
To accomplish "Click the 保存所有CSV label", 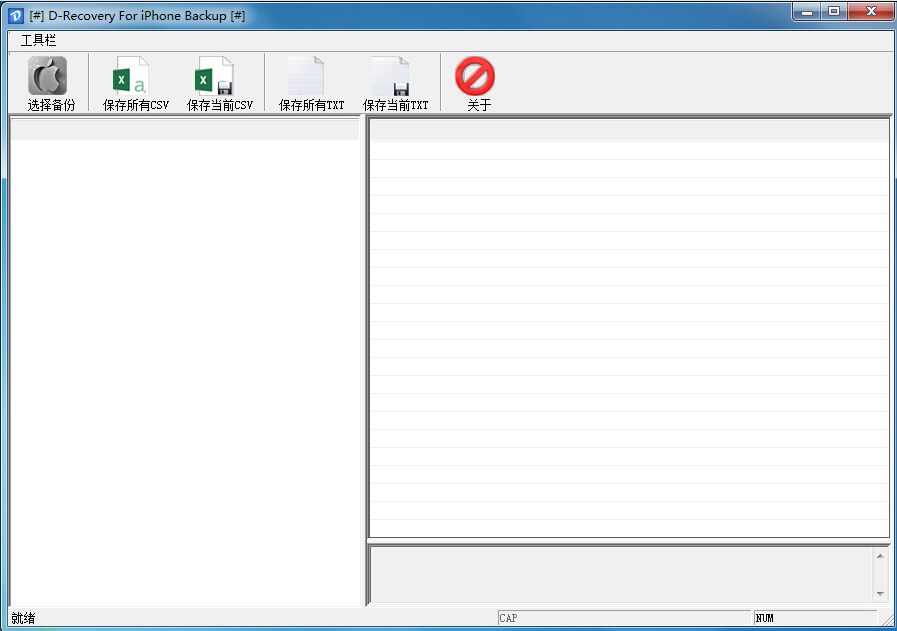I will [x=136, y=105].
